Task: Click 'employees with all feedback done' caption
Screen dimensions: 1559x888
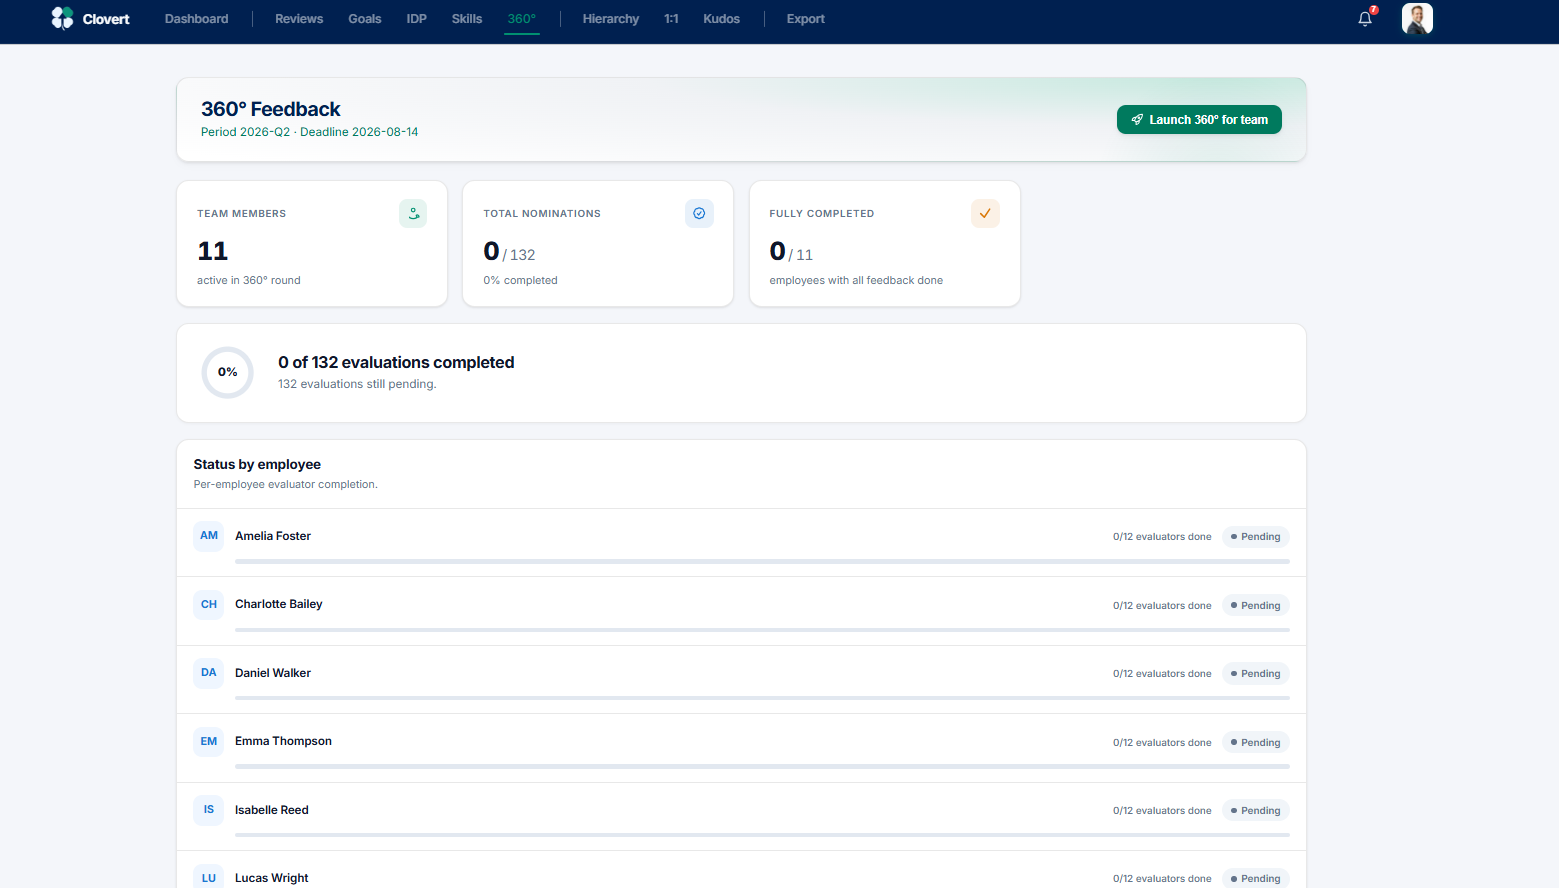Action: point(856,280)
